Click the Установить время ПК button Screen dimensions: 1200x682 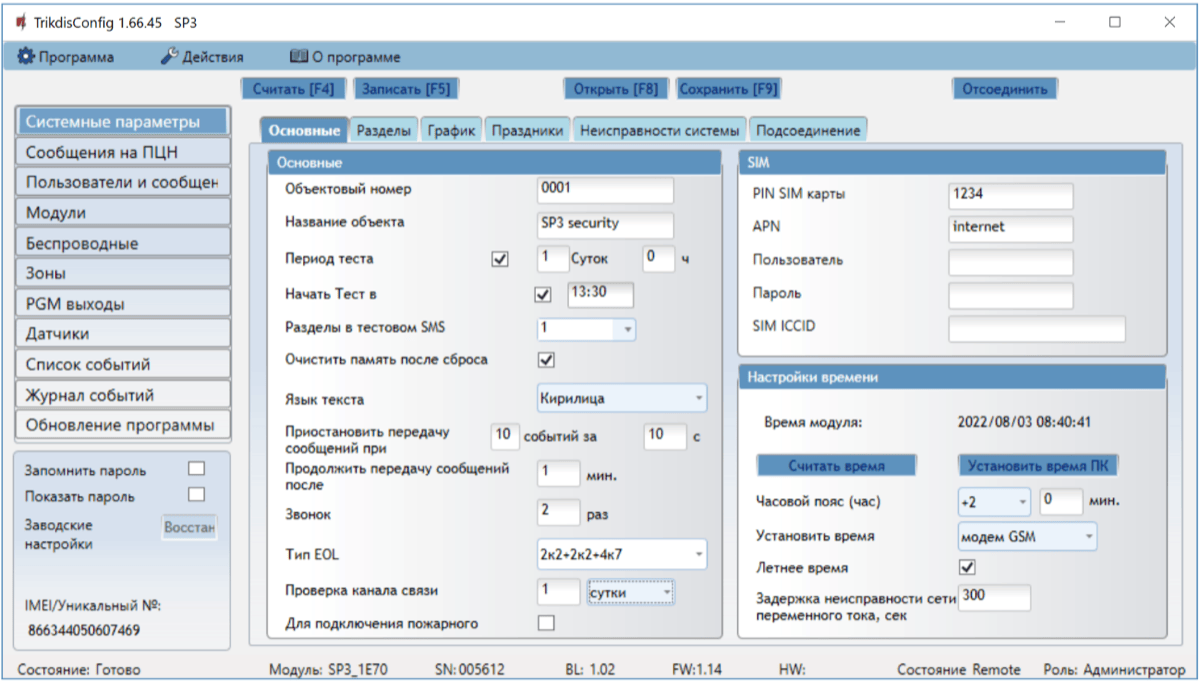(x=1038, y=466)
